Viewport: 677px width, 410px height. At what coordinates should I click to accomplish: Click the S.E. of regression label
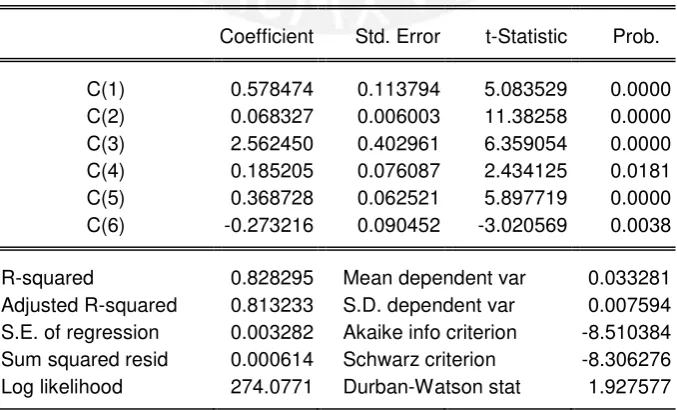click(x=80, y=333)
